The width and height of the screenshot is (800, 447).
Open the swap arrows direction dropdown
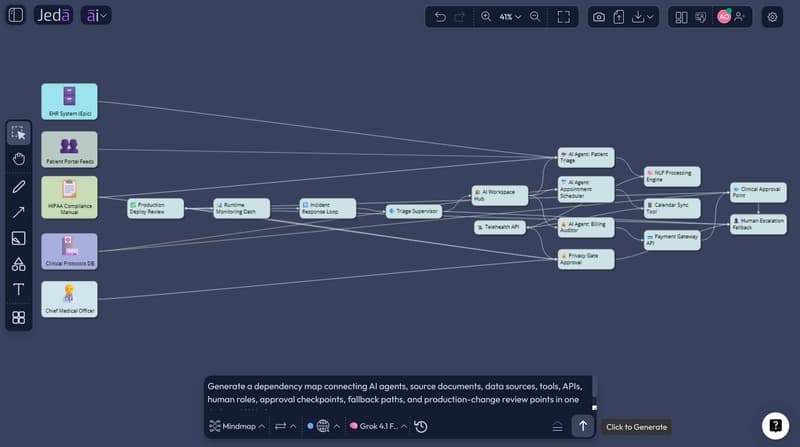285,426
